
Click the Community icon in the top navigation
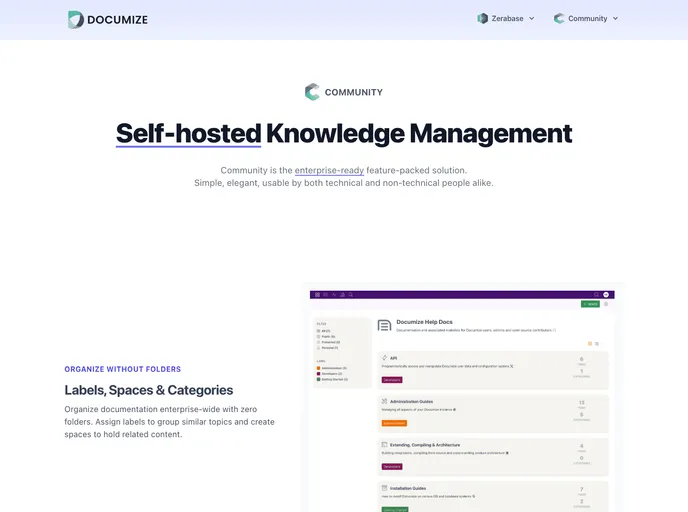(x=559, y=18)
